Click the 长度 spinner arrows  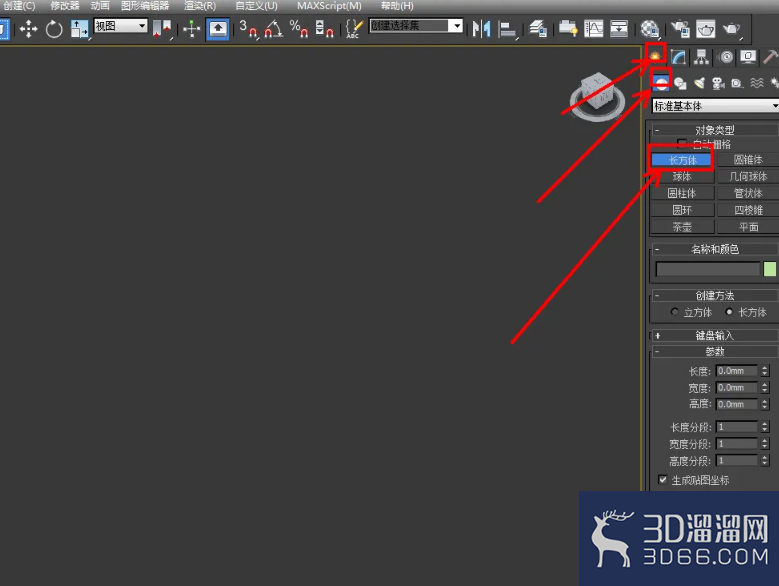(765, 370)
